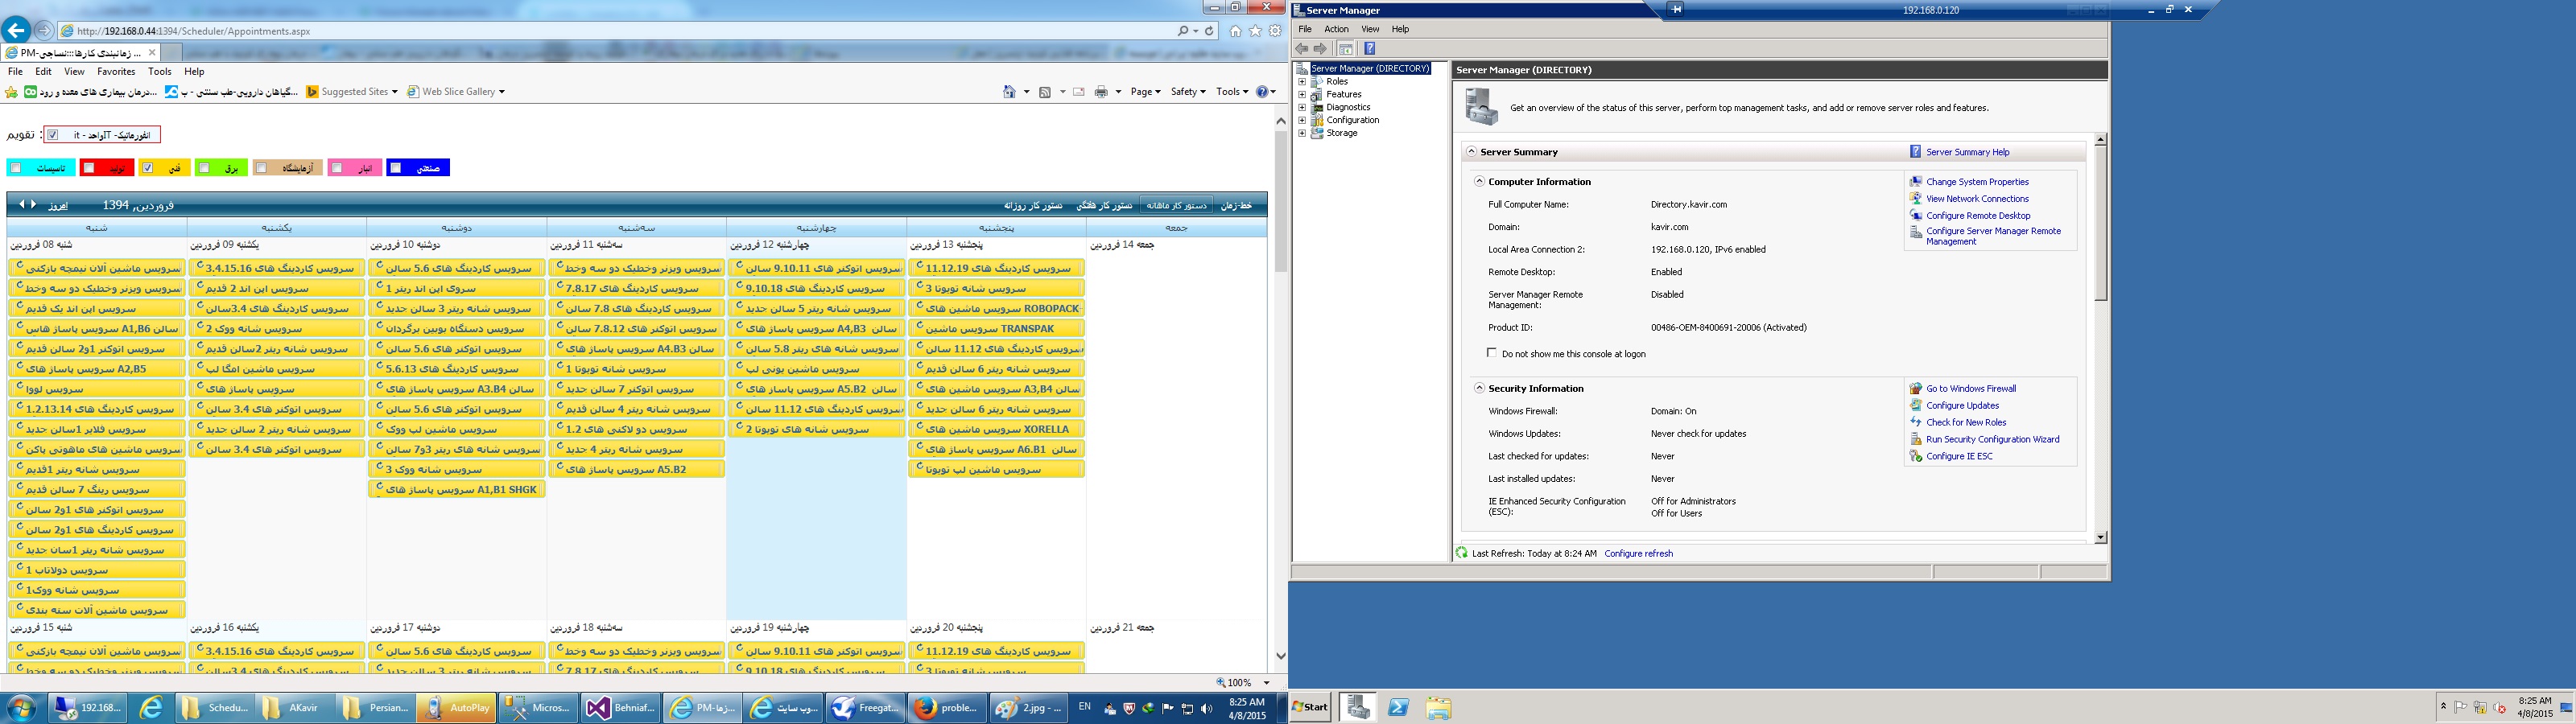Click the امروز today link in scheduler
Image resolution: width=2576 pixels, height=724 pixels.
(59, 205)
